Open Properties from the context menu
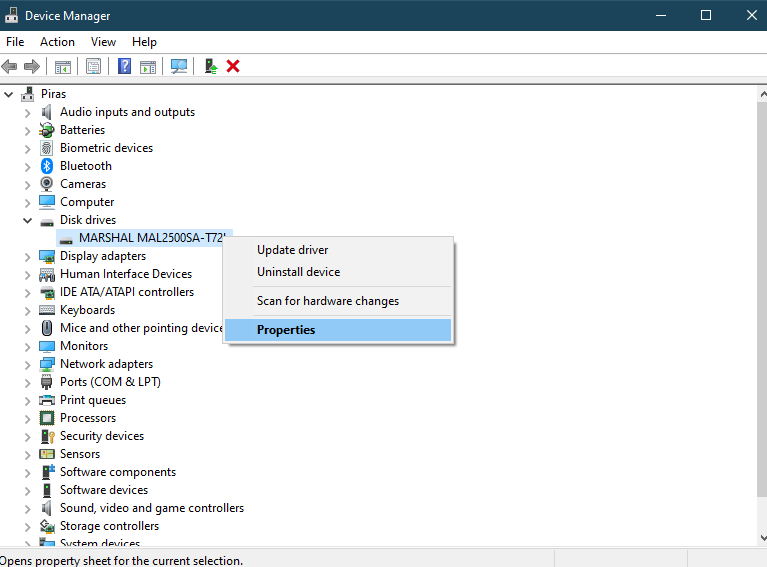767x567 pixels. pos(338,330)
